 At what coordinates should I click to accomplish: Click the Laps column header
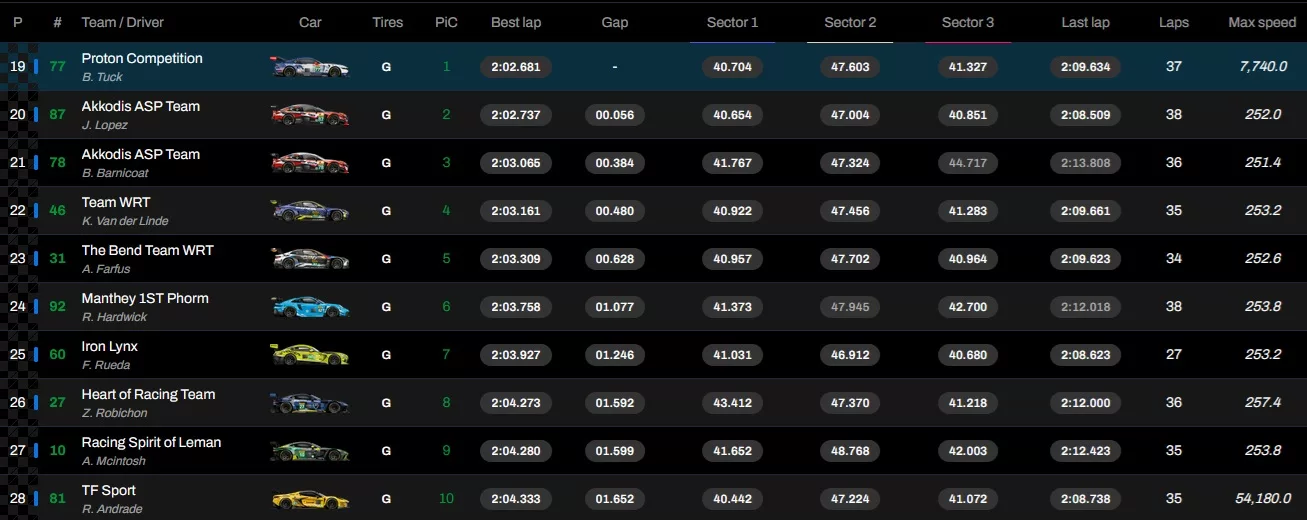point(1174,22)
